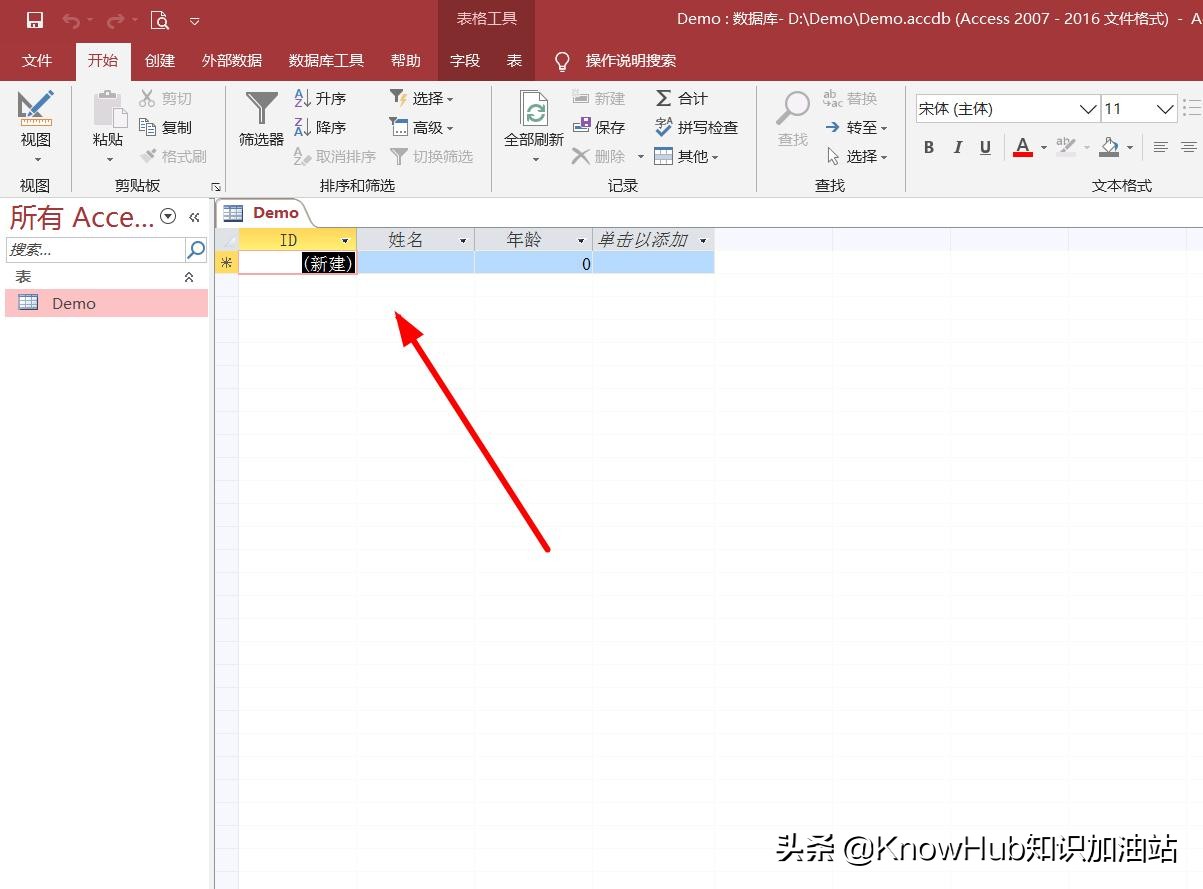Image resolution: width=1203 pixels, height=889 pixels.
Task: Click the Refresh All (全部刷新) icon
Action: 534,108
